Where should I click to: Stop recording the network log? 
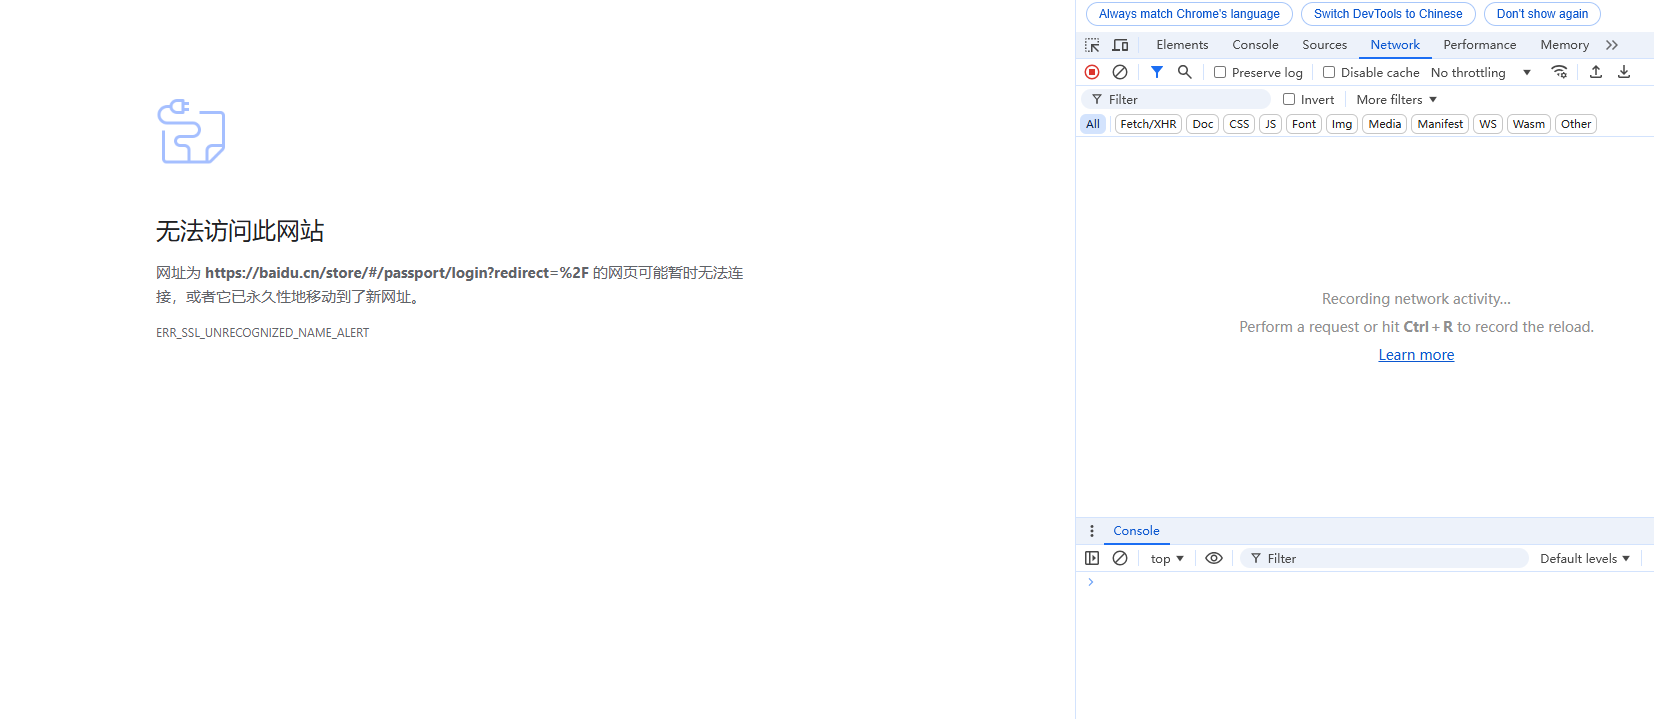click(x=1092, y=72)
